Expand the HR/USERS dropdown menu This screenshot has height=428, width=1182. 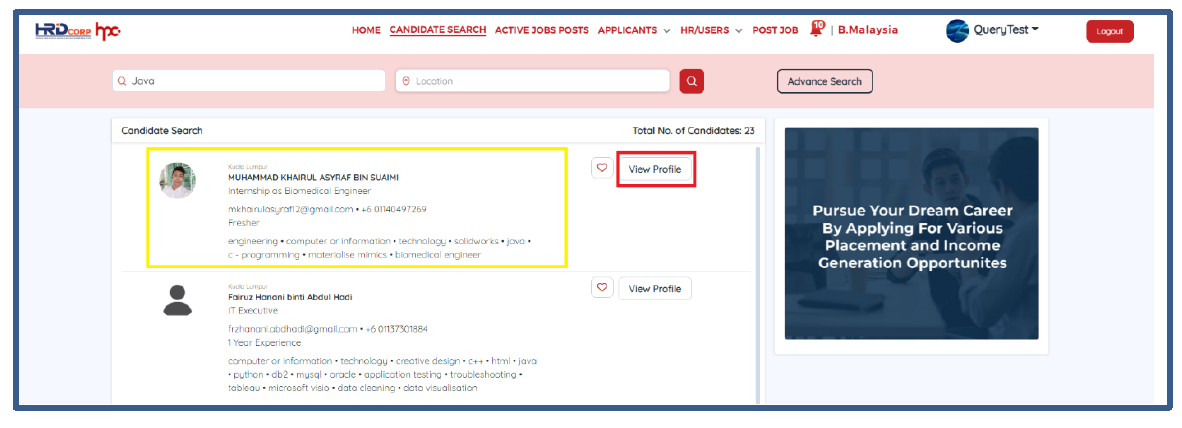point(711,30)
